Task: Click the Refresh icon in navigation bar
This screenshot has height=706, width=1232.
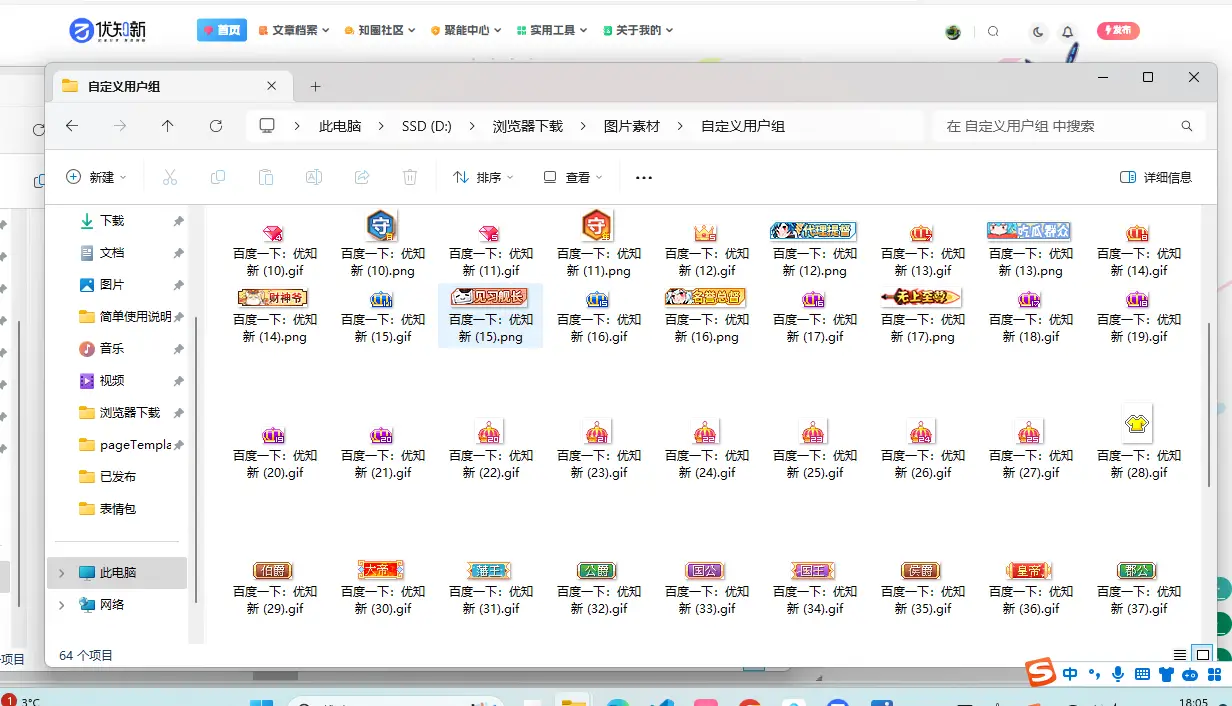Action: tap(216, 126)
